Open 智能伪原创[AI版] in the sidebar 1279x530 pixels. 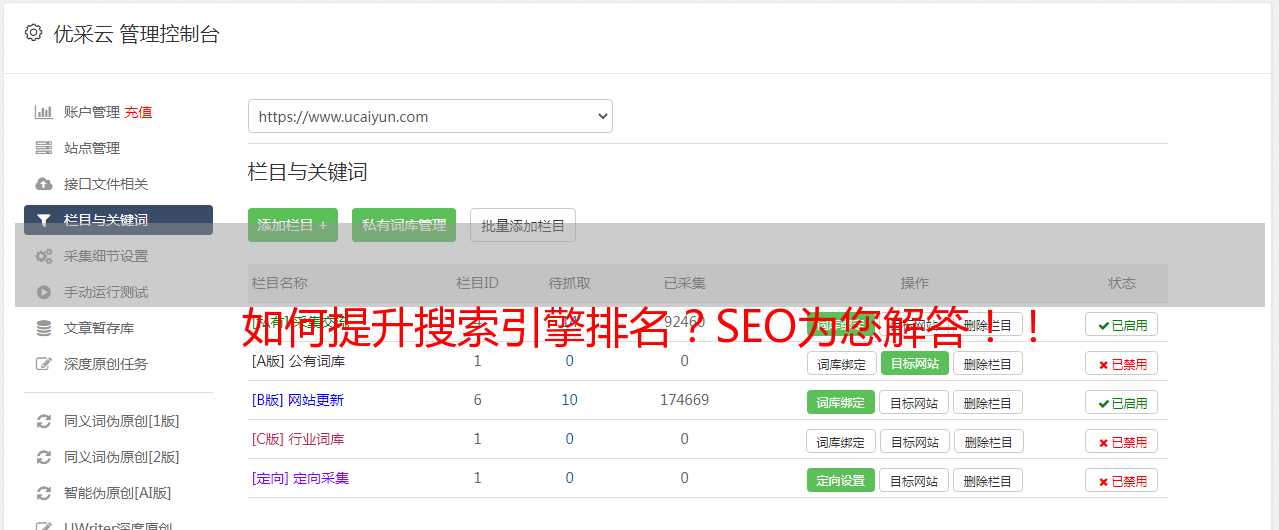pyautogui.click(x=118, y=493)
